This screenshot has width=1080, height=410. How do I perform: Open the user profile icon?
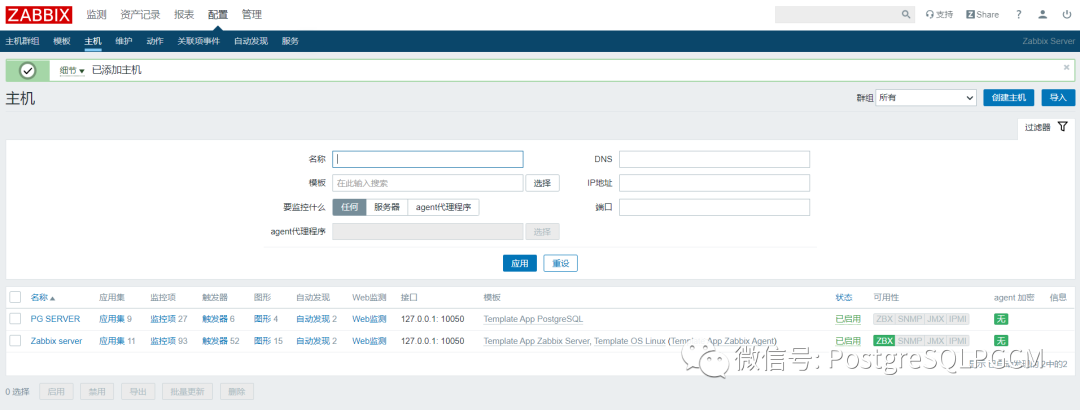[x=1043, y=14]
